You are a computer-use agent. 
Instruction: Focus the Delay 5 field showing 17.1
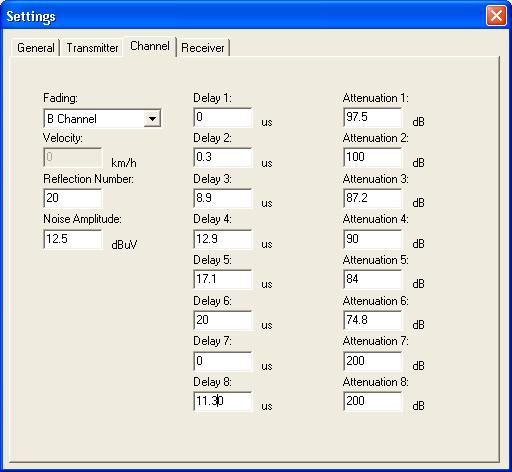click(x=223, y=279)
